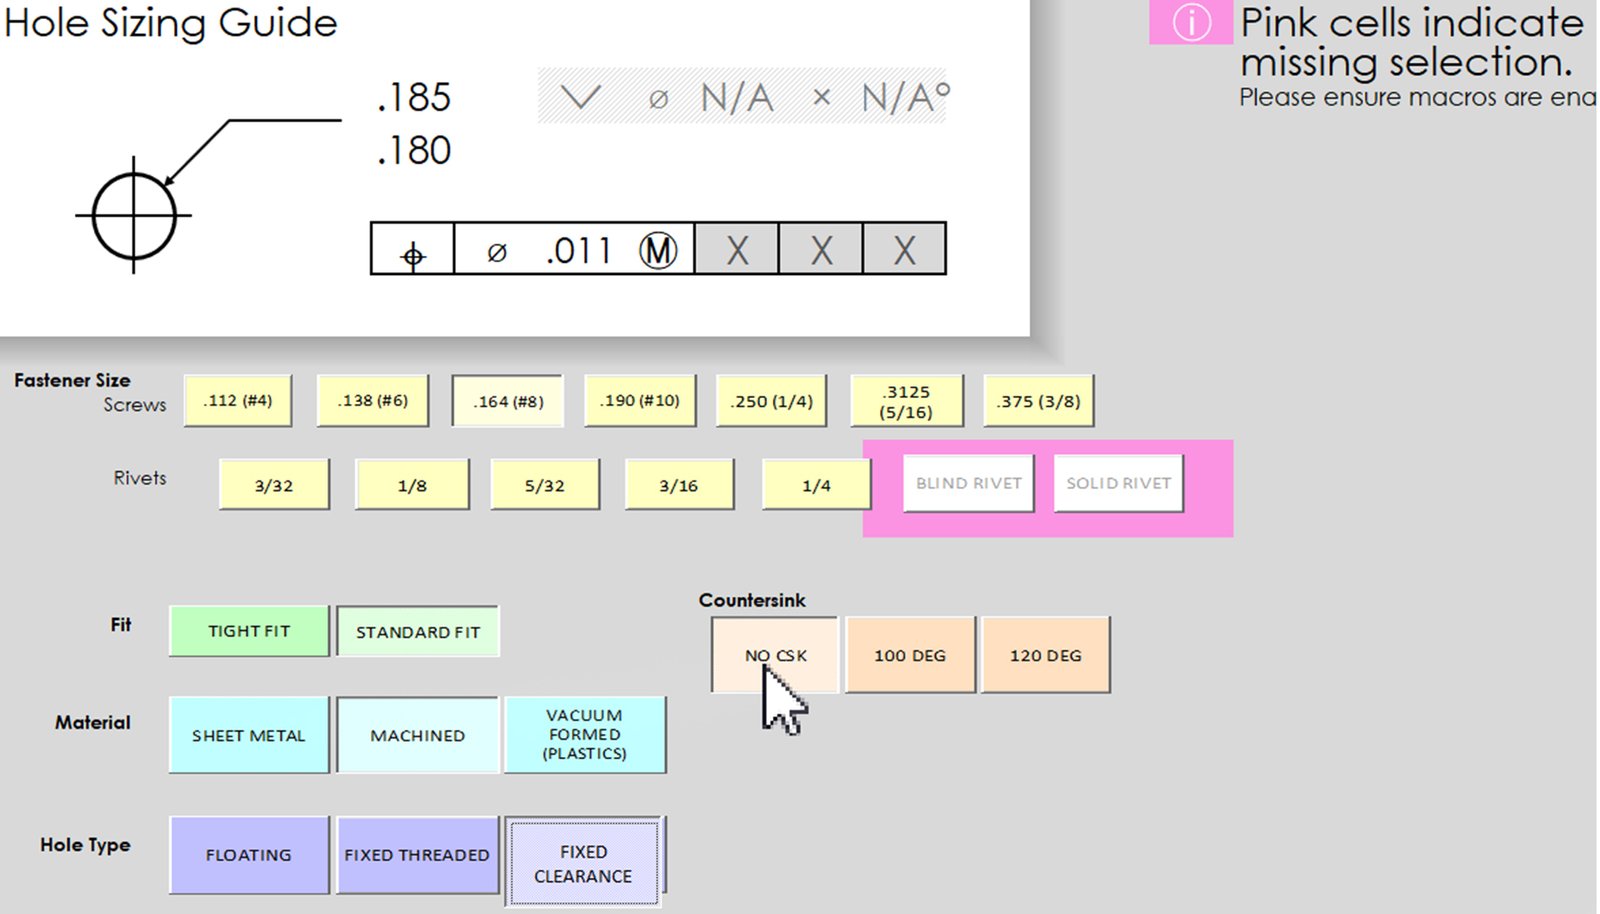This screenshot has height=914, width=1600.
Task: Choose the 100 DEG countersink
Action: [910, 655]
